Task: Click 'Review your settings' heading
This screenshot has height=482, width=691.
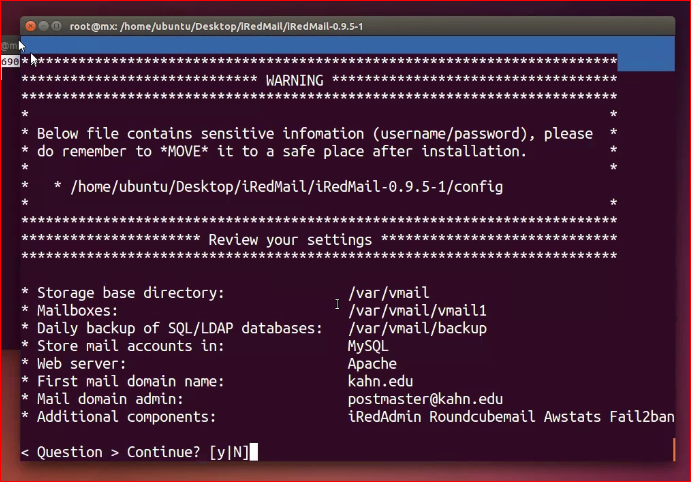Action: [x=290, y=240]
